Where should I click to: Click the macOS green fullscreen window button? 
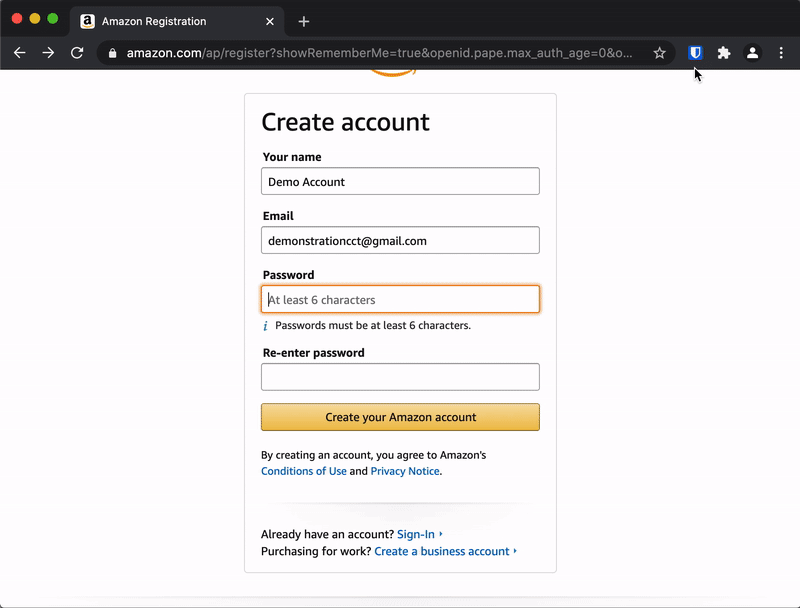[x=53, y=19]
